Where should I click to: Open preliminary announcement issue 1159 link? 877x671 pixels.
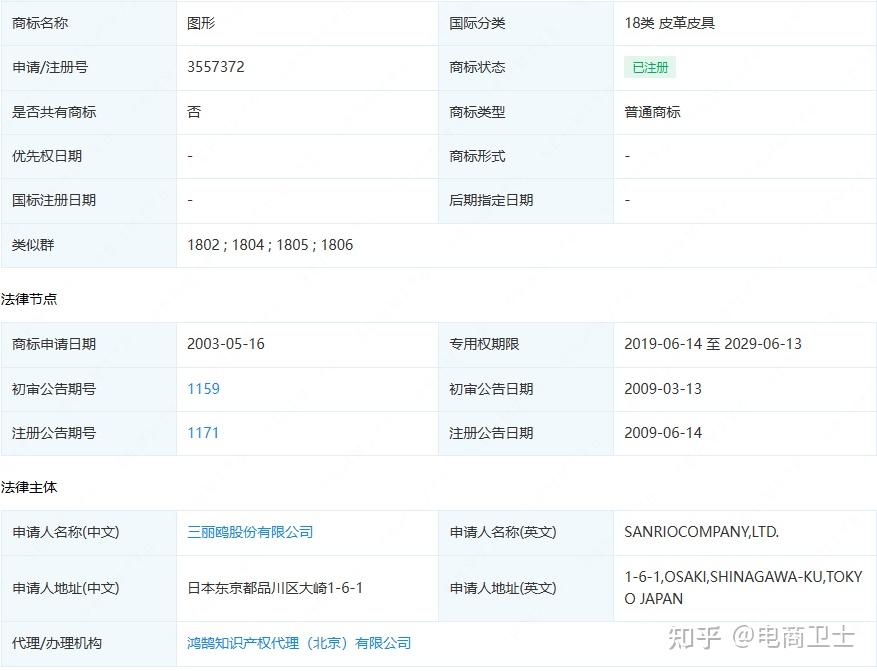203,389
